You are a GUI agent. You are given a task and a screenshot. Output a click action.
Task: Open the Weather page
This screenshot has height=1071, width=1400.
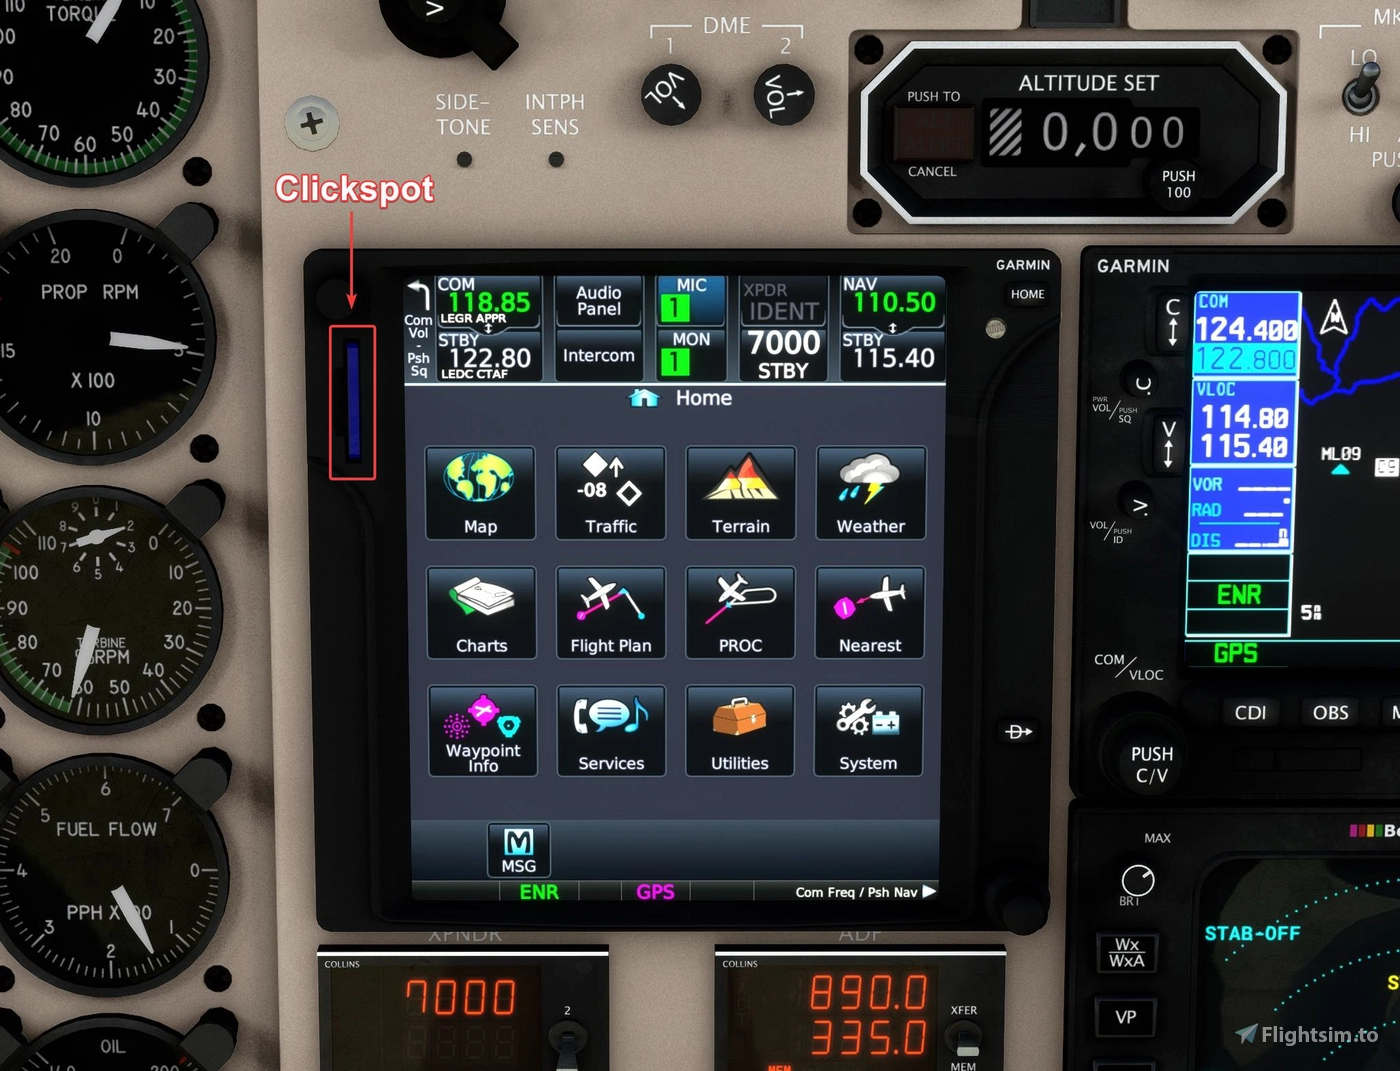(x=869, y=492)
